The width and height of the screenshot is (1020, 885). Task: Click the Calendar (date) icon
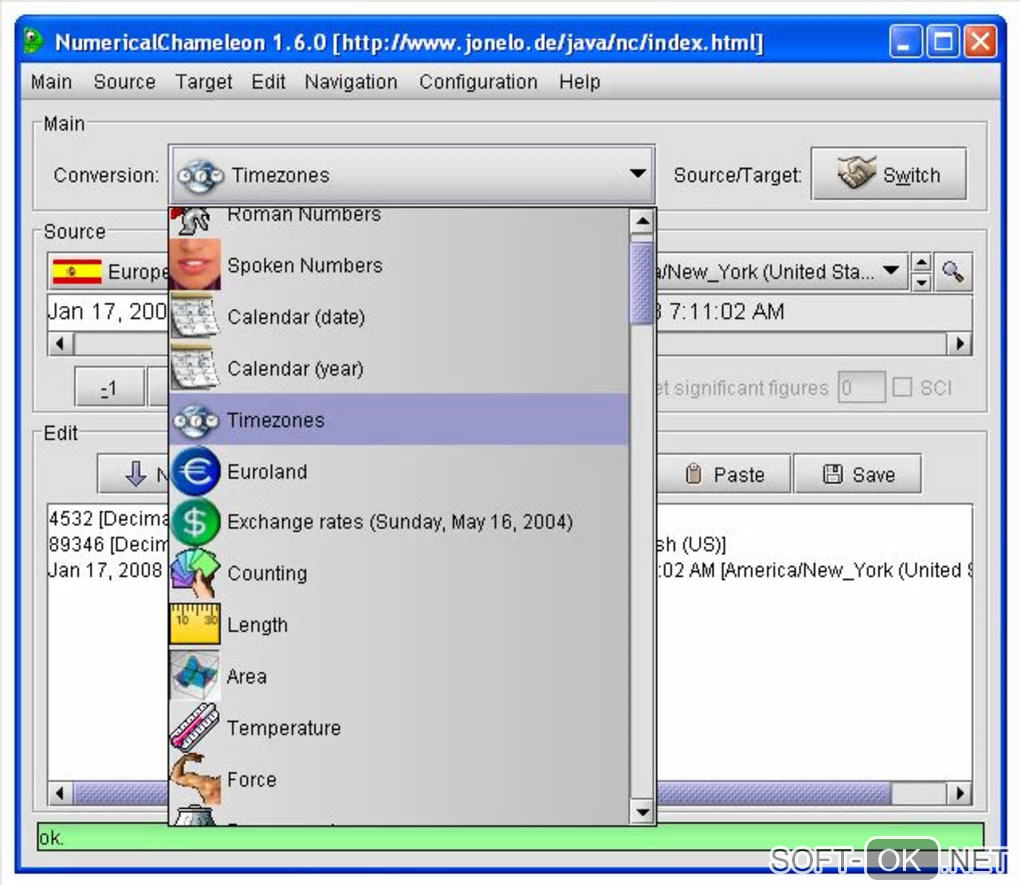pyautogui.click(x=195, y=316)
